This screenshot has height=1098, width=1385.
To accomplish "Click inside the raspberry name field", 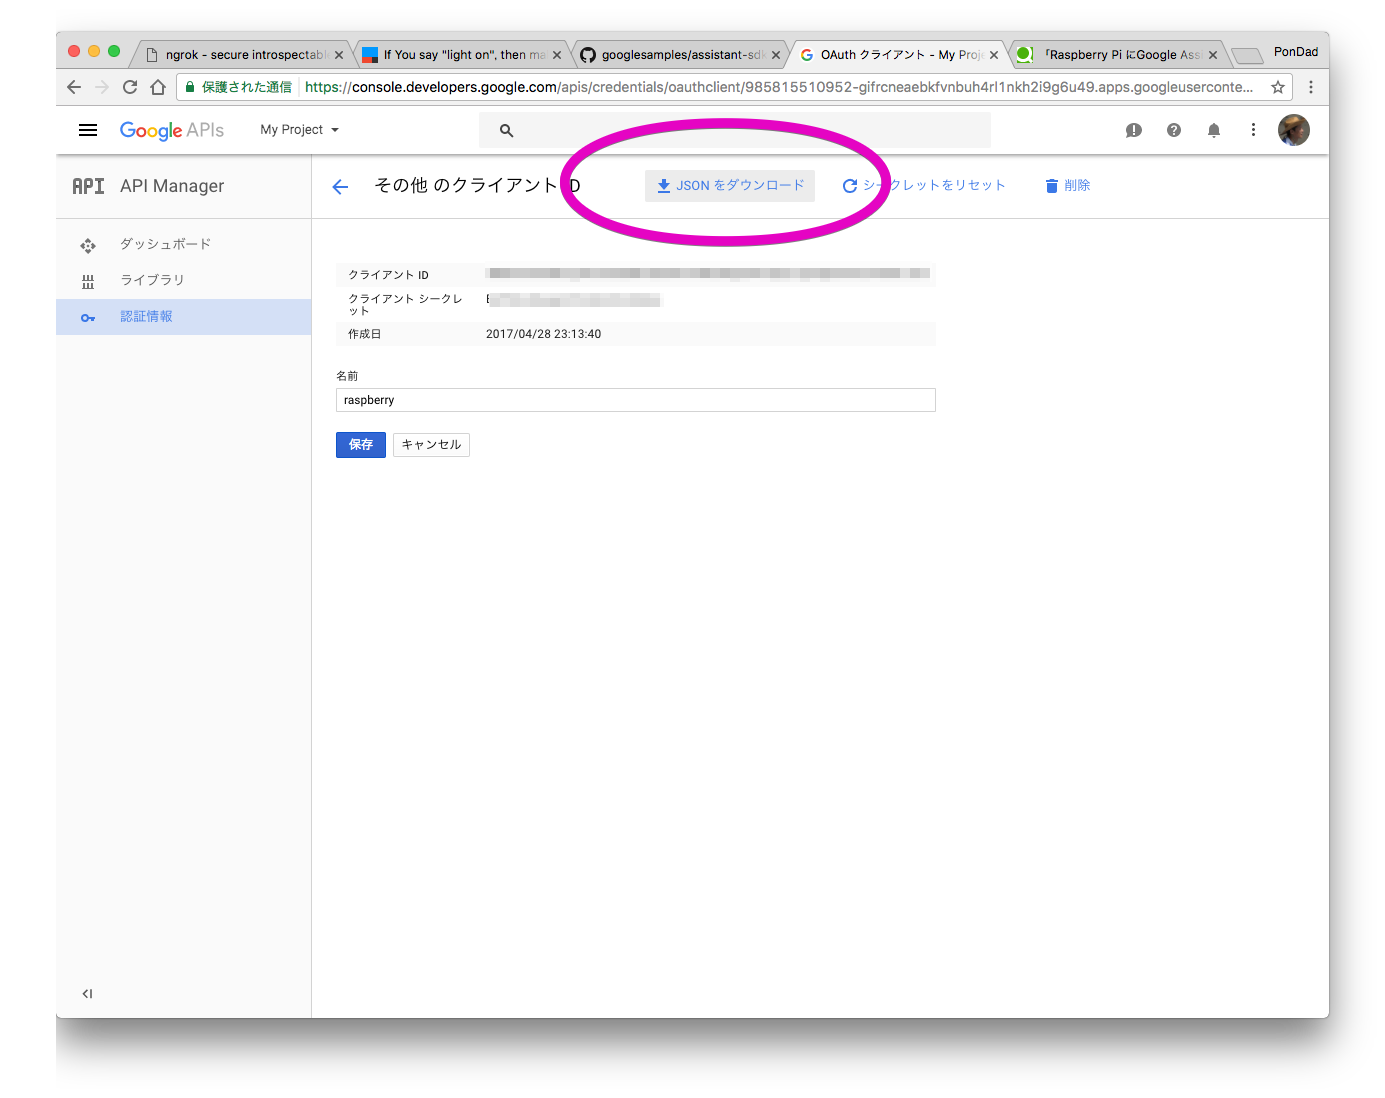I will pos(635,399).
